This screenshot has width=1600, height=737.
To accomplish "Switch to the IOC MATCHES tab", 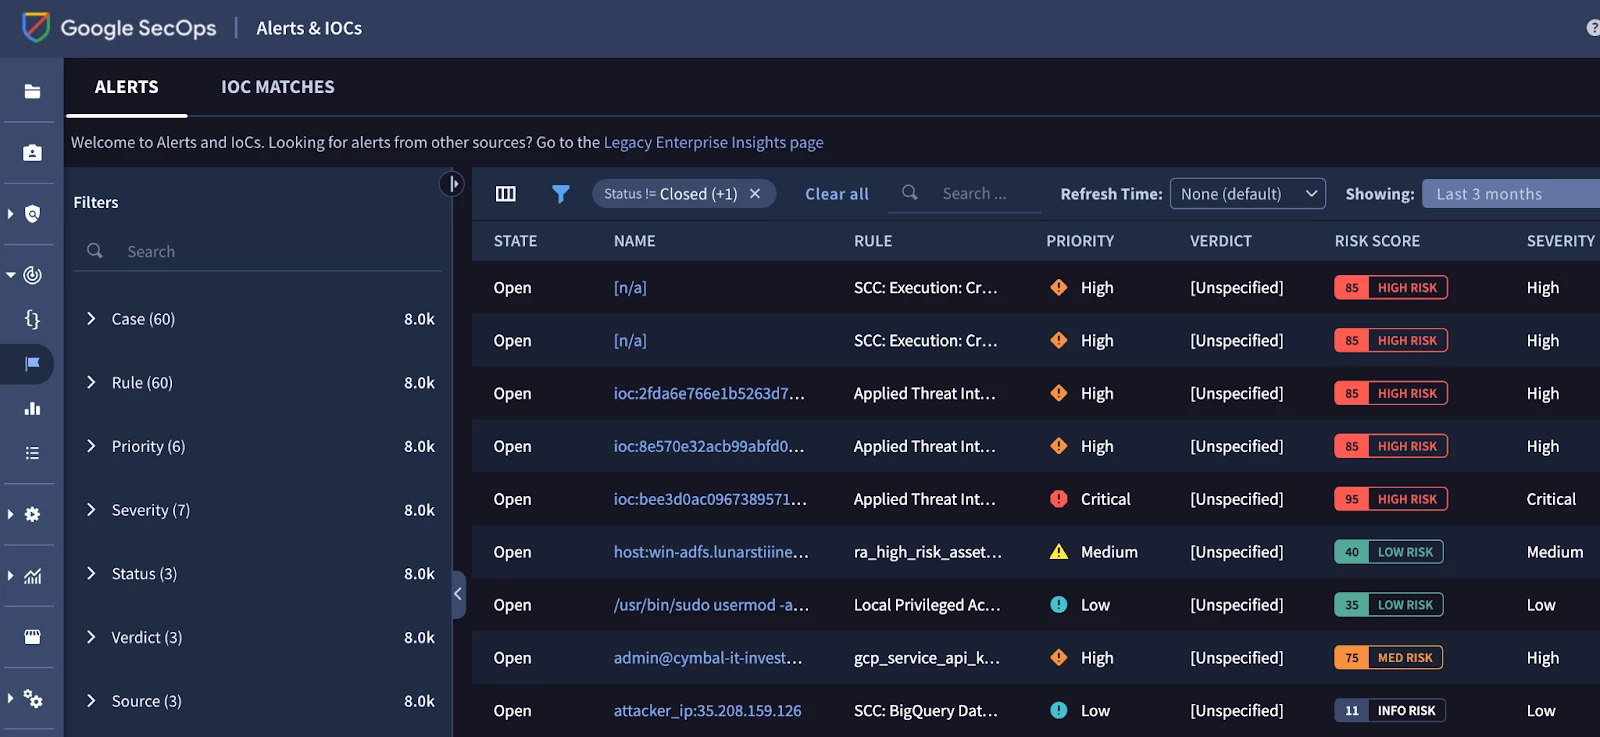I will click(x=278, y=87).
